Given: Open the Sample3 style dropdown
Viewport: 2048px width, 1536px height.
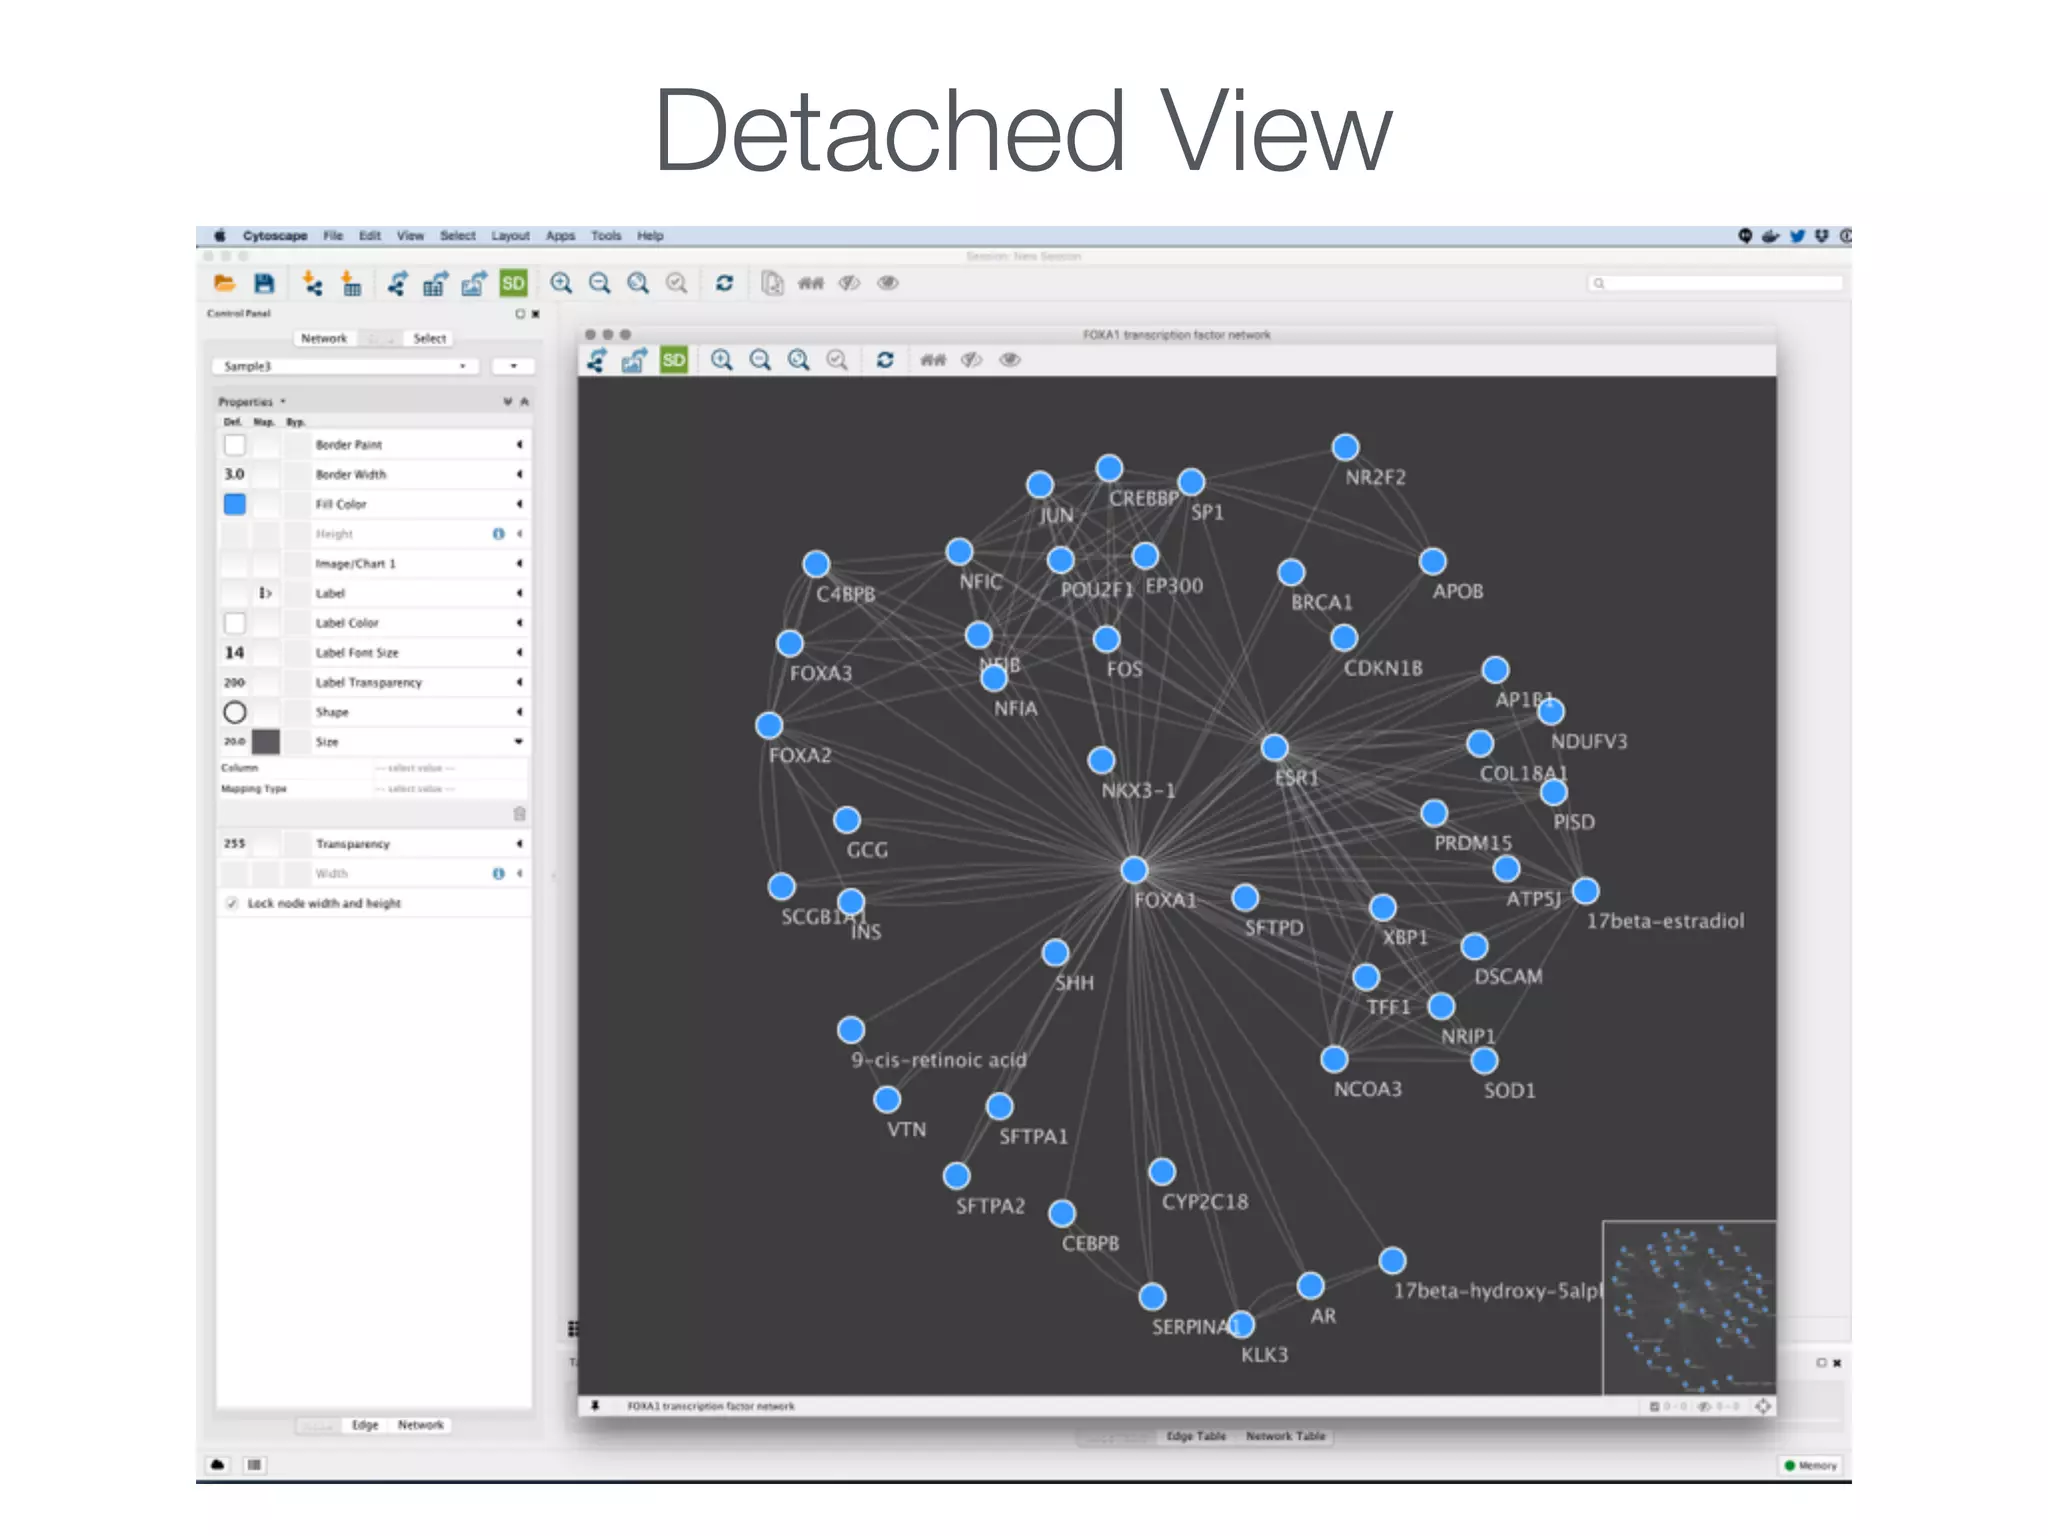Looking at the screenshot, I should pos(344,366).
